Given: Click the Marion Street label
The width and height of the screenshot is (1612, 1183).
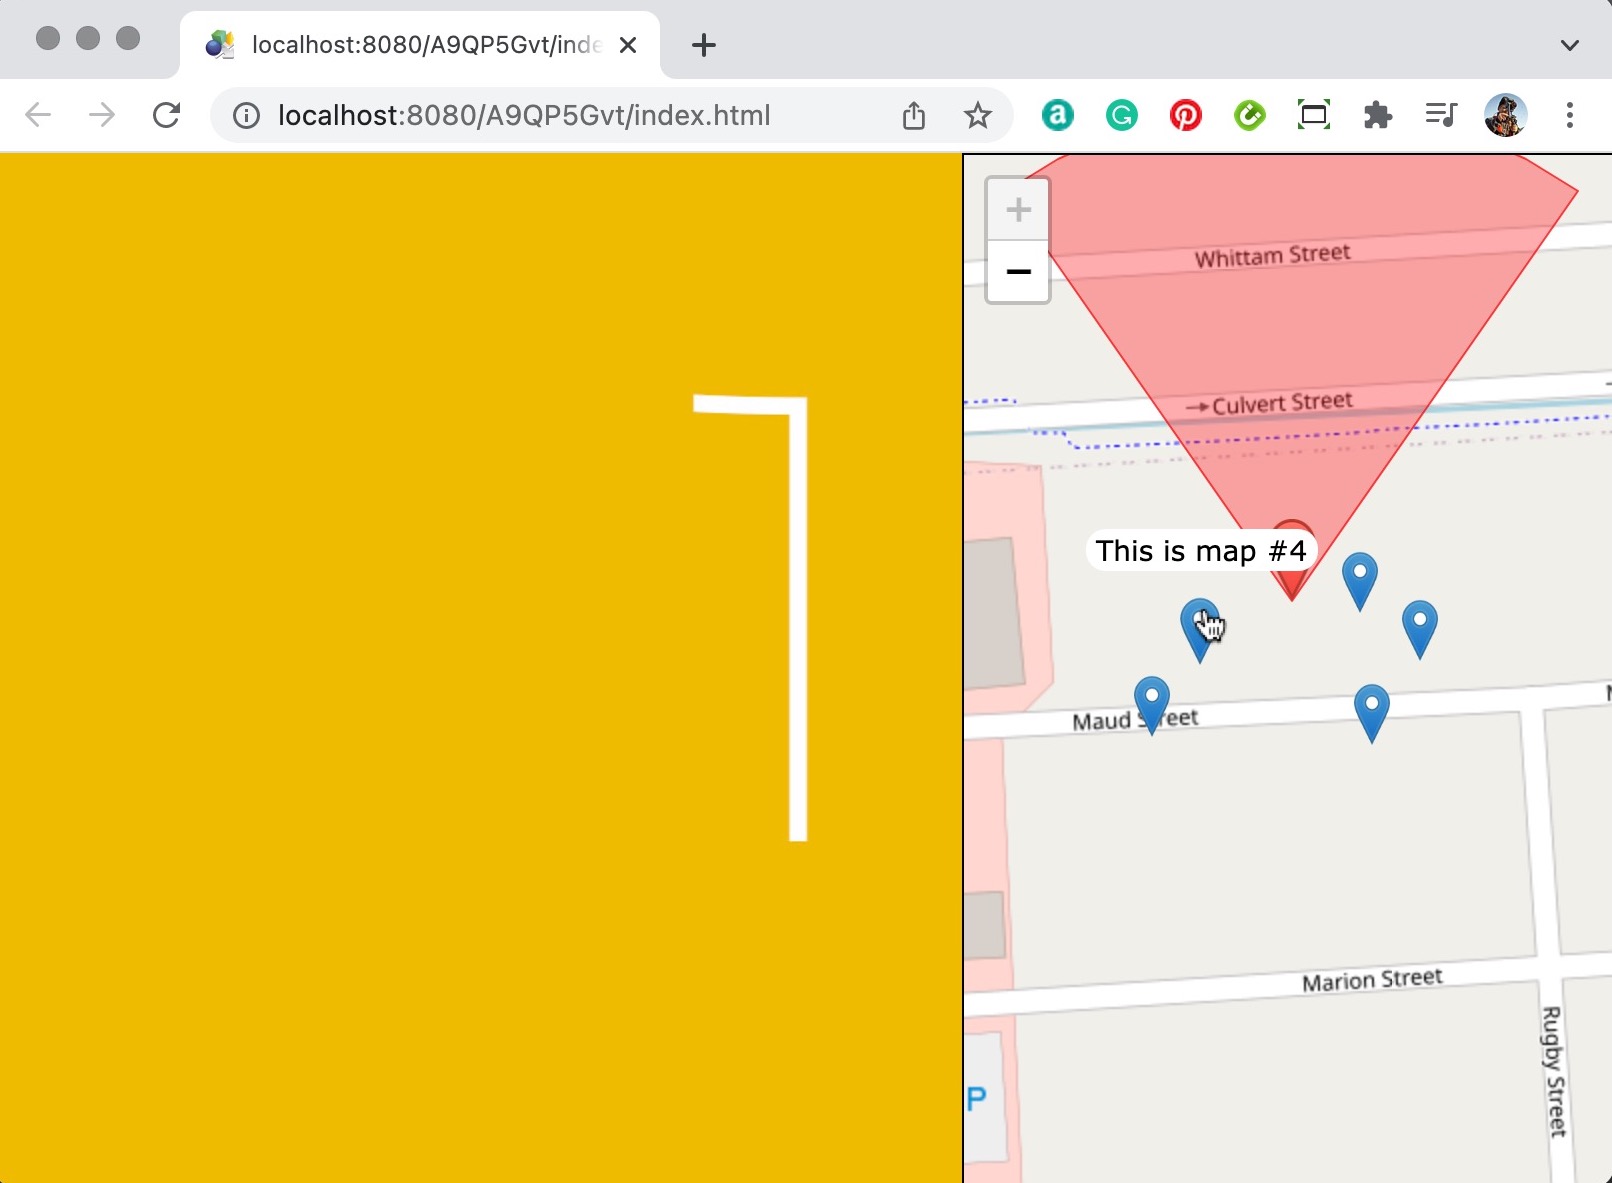Looking at the screenshot, I should click(x=1372, y=979).
